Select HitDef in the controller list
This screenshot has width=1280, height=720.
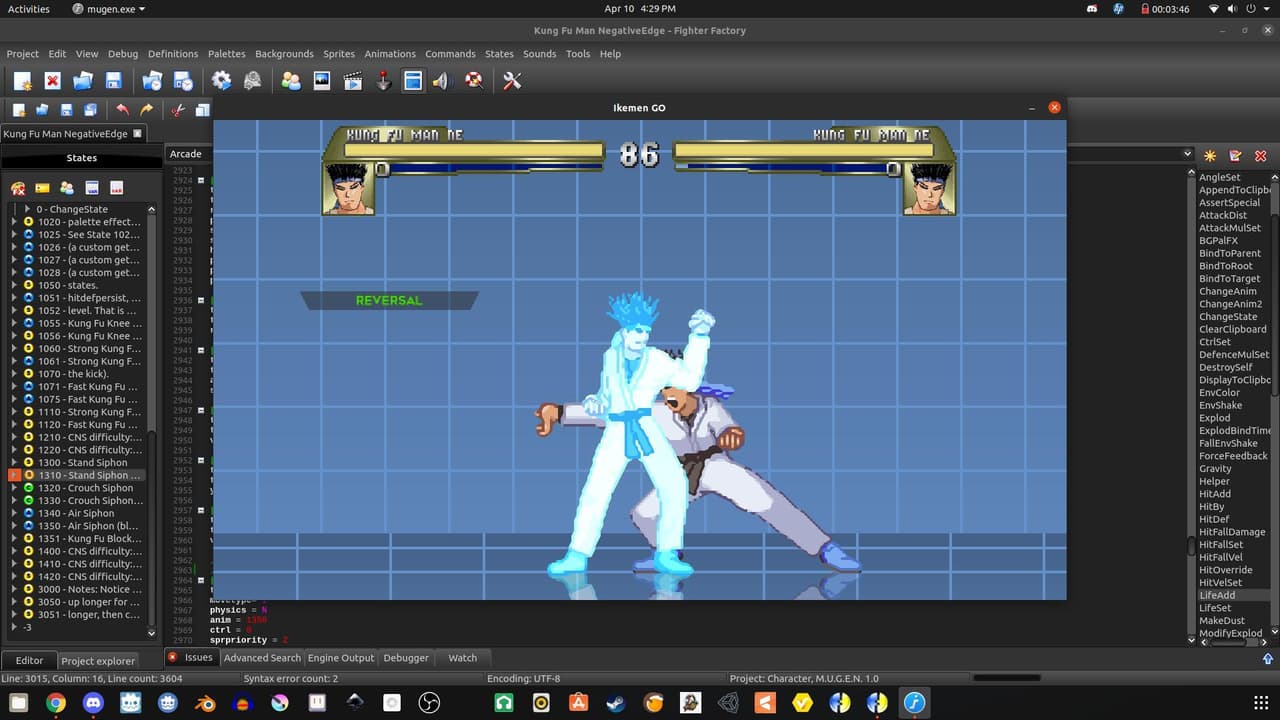click(x=1215, y=519)
